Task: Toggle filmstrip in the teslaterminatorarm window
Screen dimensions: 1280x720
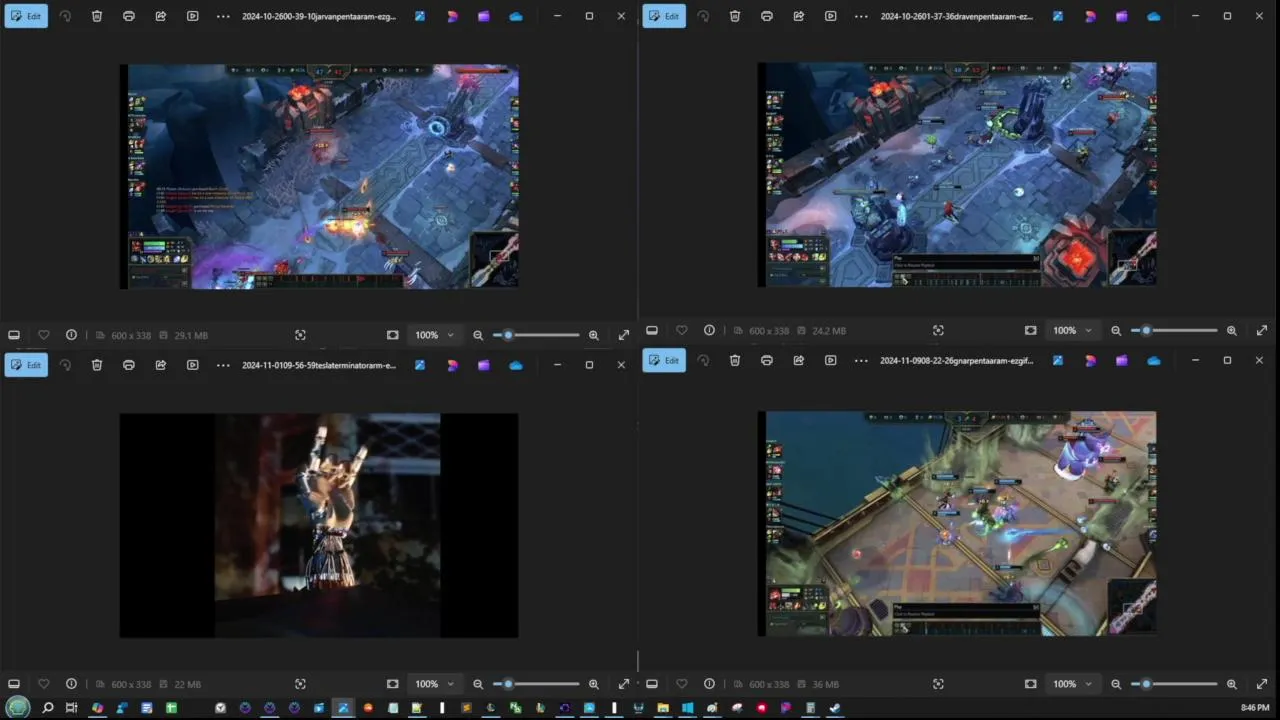Action: tap(14, 684)
